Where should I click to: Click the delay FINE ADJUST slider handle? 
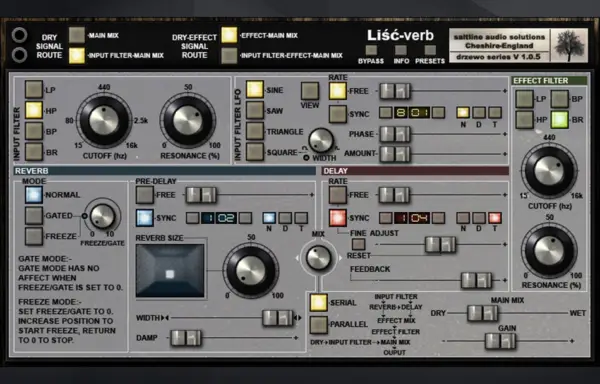pos(440,244)
